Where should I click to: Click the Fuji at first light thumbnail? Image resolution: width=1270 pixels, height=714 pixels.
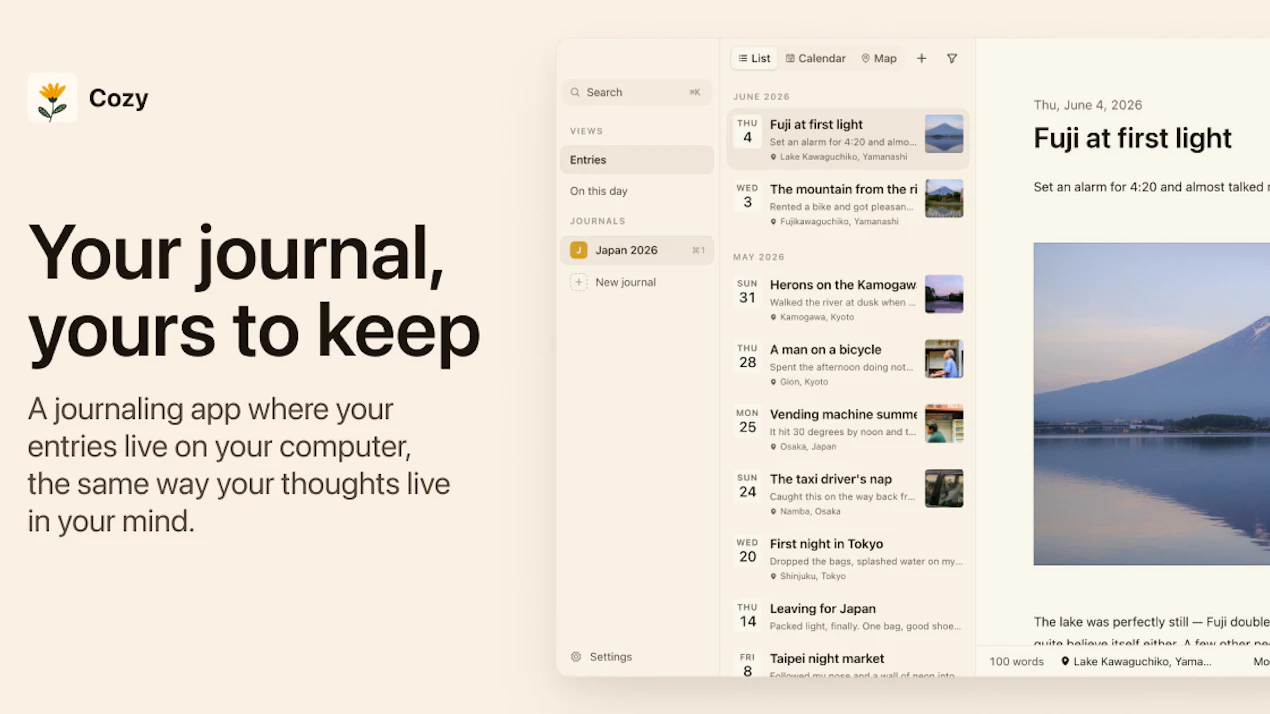944,134
